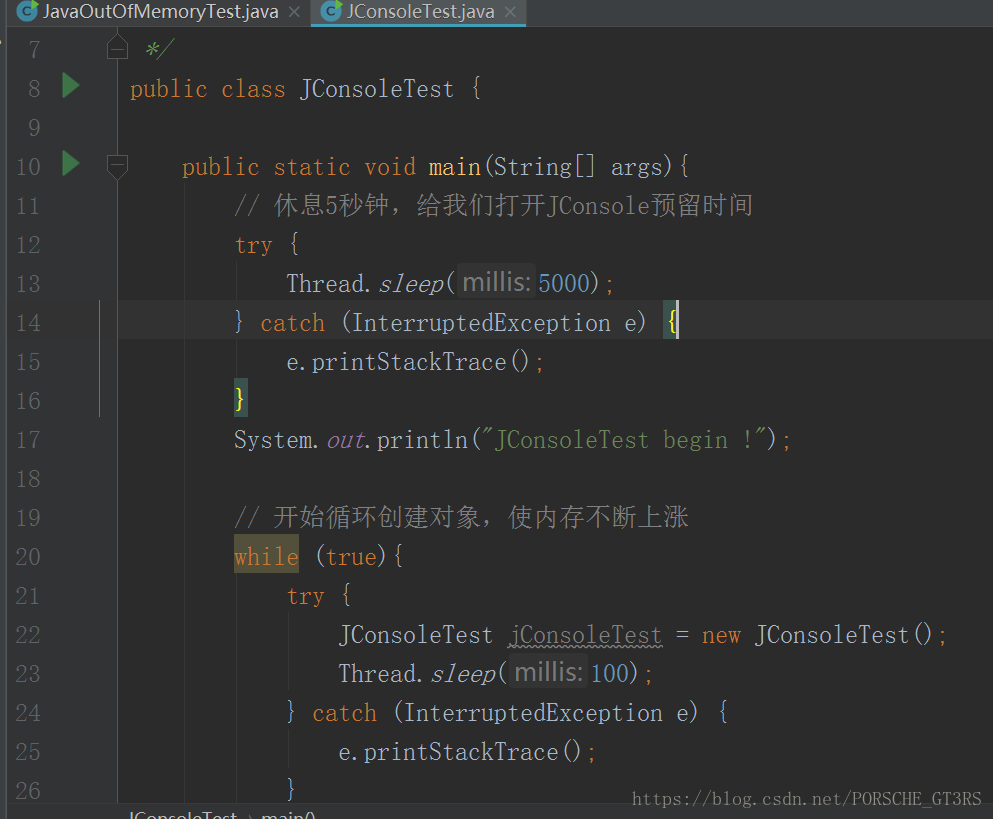993x819 pixels.
Task: Click the out field on line 17
Action: [346, 440]
